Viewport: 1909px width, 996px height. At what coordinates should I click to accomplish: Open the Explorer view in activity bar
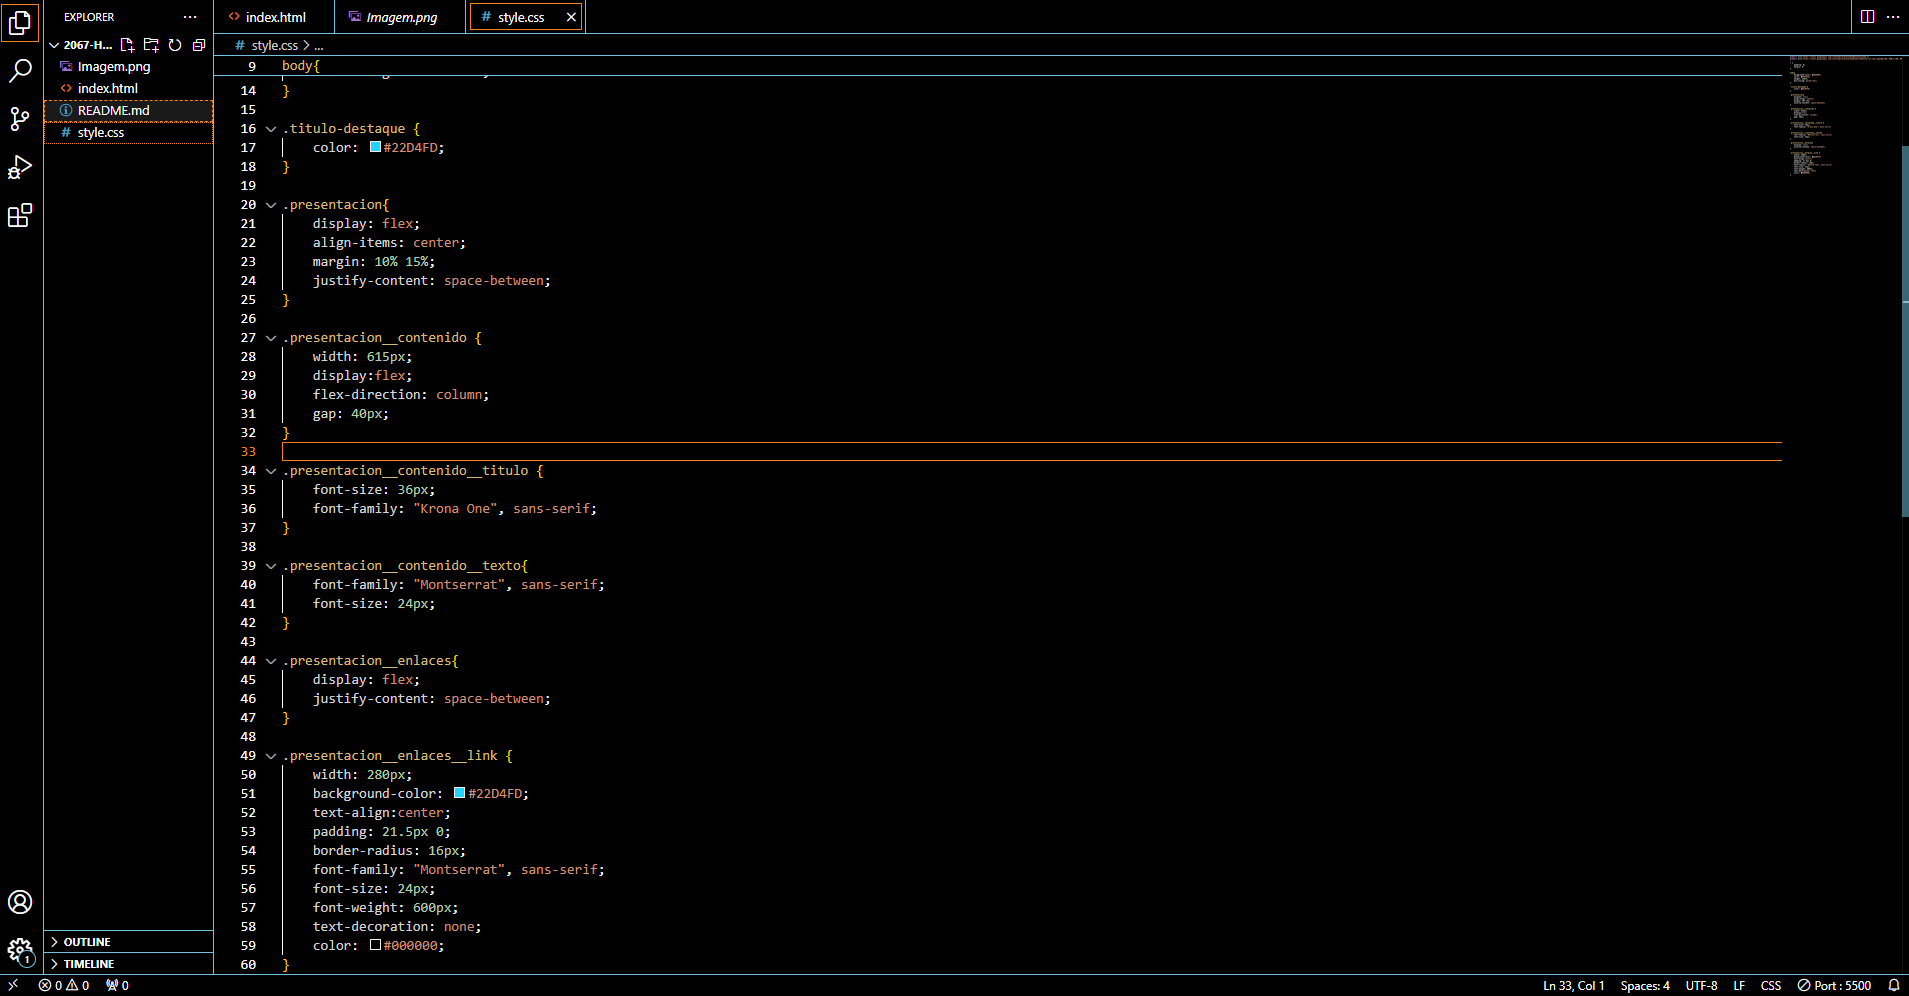pyautogui.click(x=20, y=22)
